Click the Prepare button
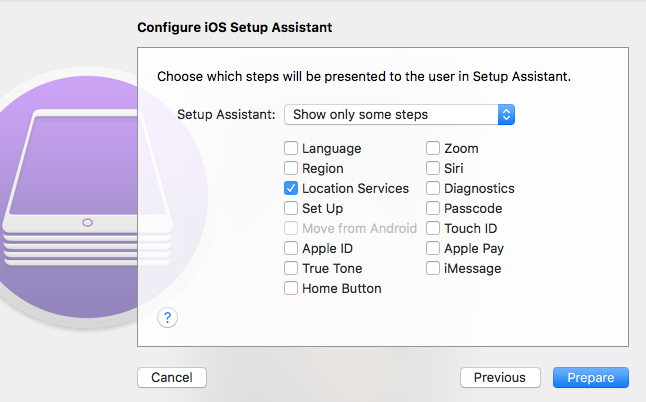Screen dimensions: 646x402 pos(591,378)
